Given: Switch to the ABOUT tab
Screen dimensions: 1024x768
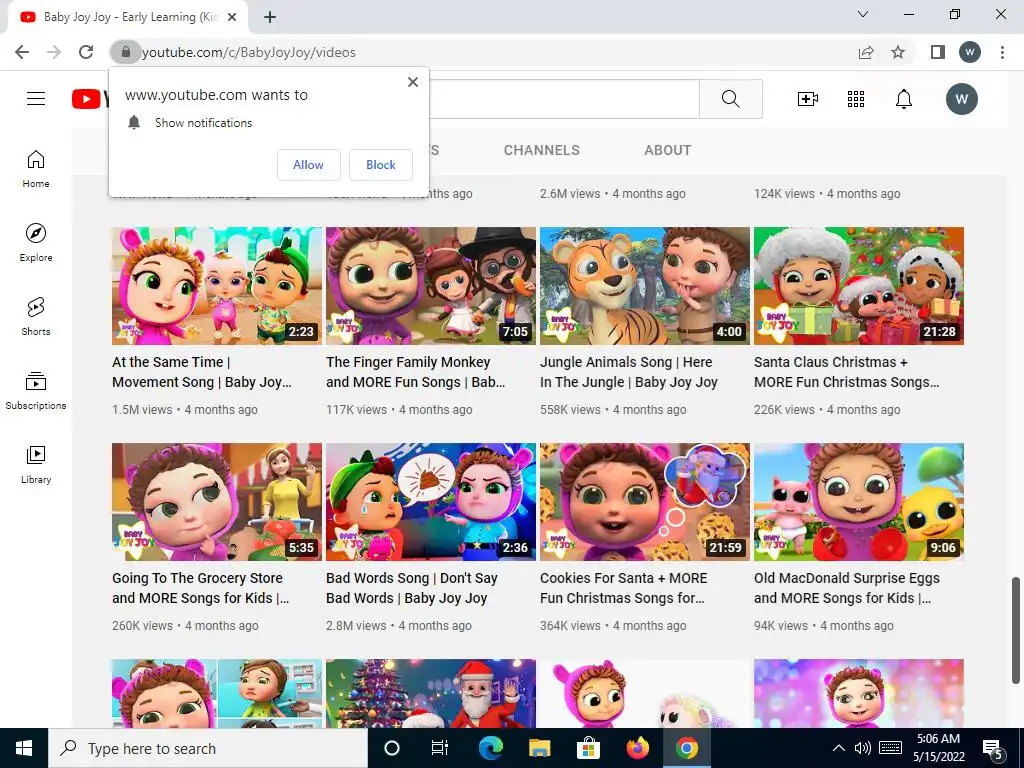Looking at the screenshot, I should (x=667, y=150).
